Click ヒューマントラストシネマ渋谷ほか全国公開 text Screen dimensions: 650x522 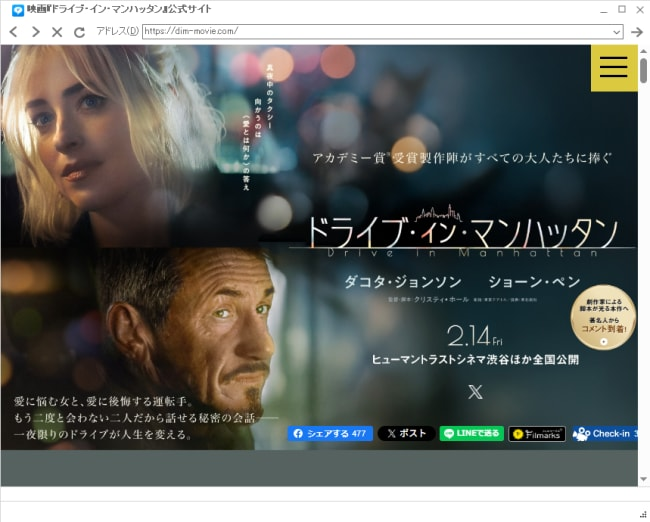(475, 359)
